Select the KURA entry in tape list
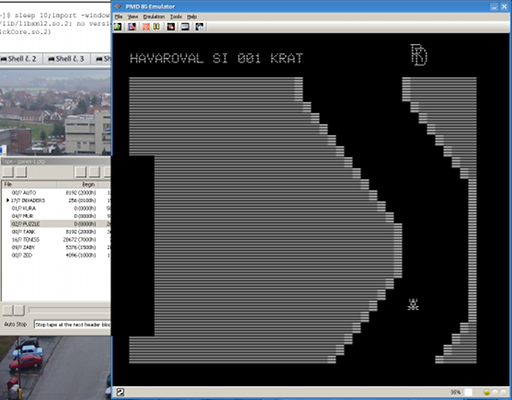 (24, 208)
